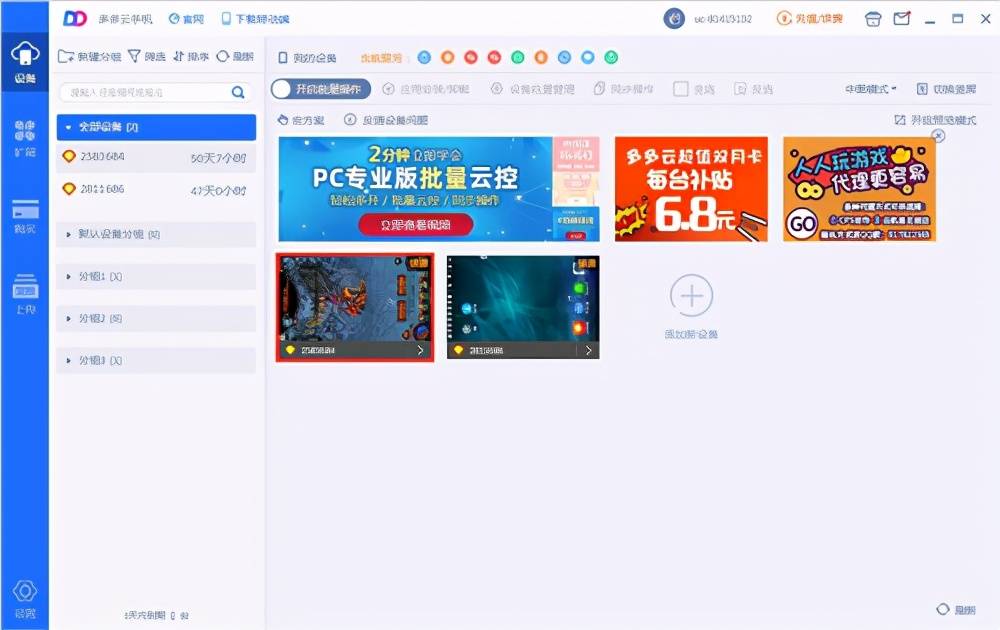Toggle the batch operation switch
Viewport: 1000px width, 630px height.
tap(321, 89)
